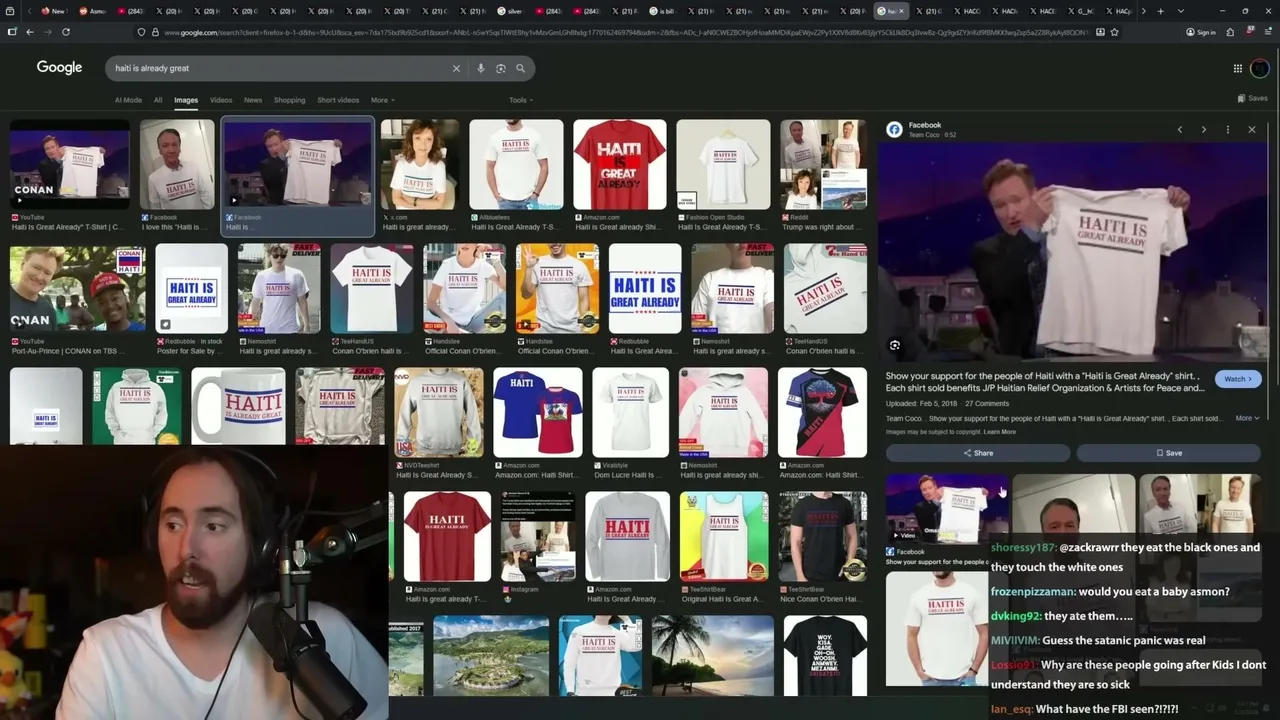
Task: Open 'Trump was right about' Reddit title
Action: (823, 227)
